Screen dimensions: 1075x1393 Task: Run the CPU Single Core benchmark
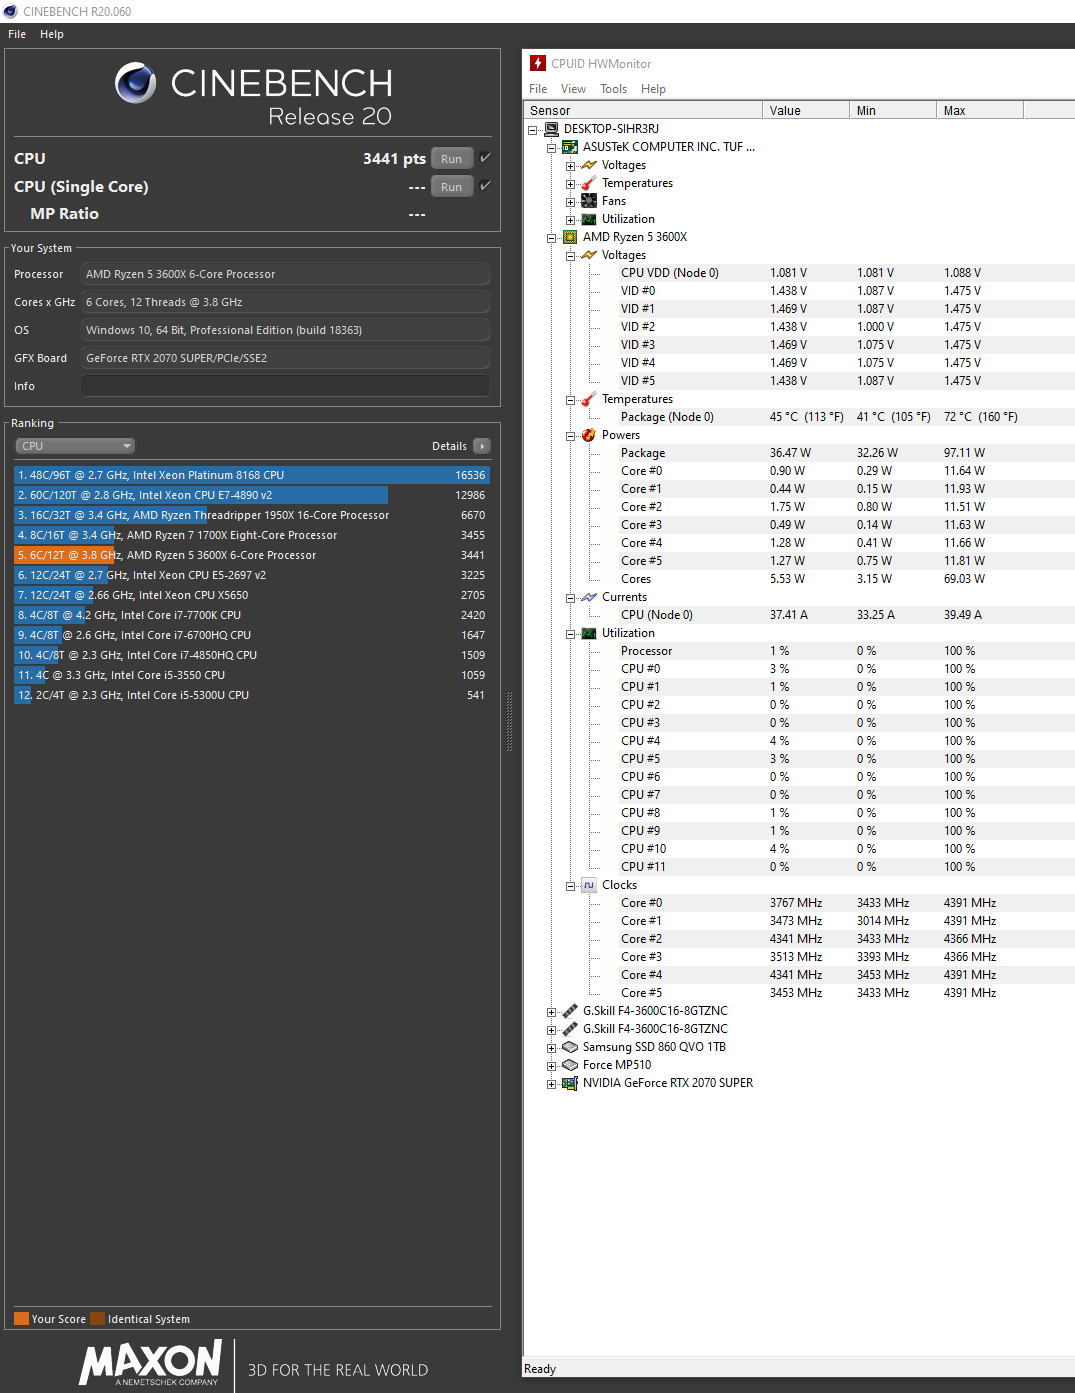point(451,187)
